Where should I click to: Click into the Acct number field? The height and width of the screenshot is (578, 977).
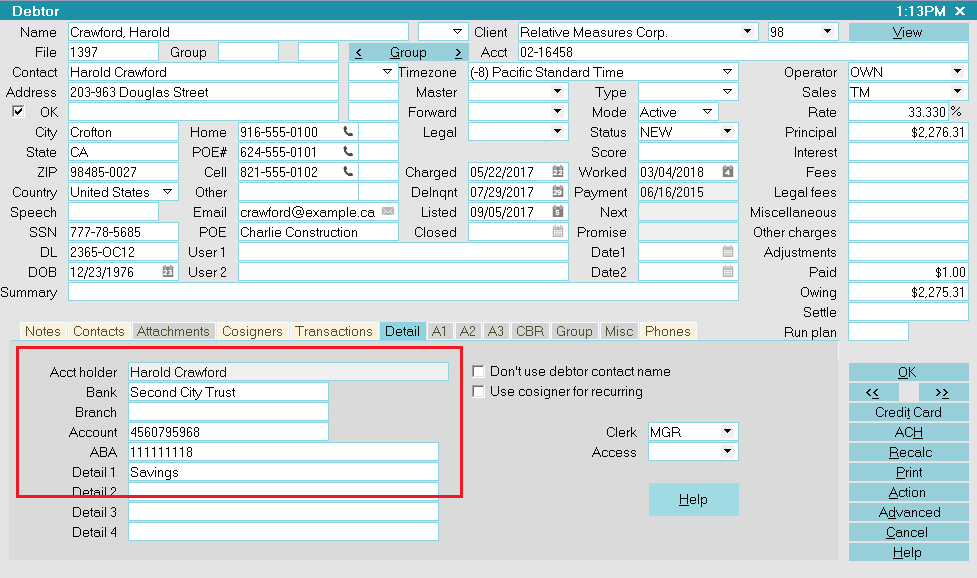point(743,52)
